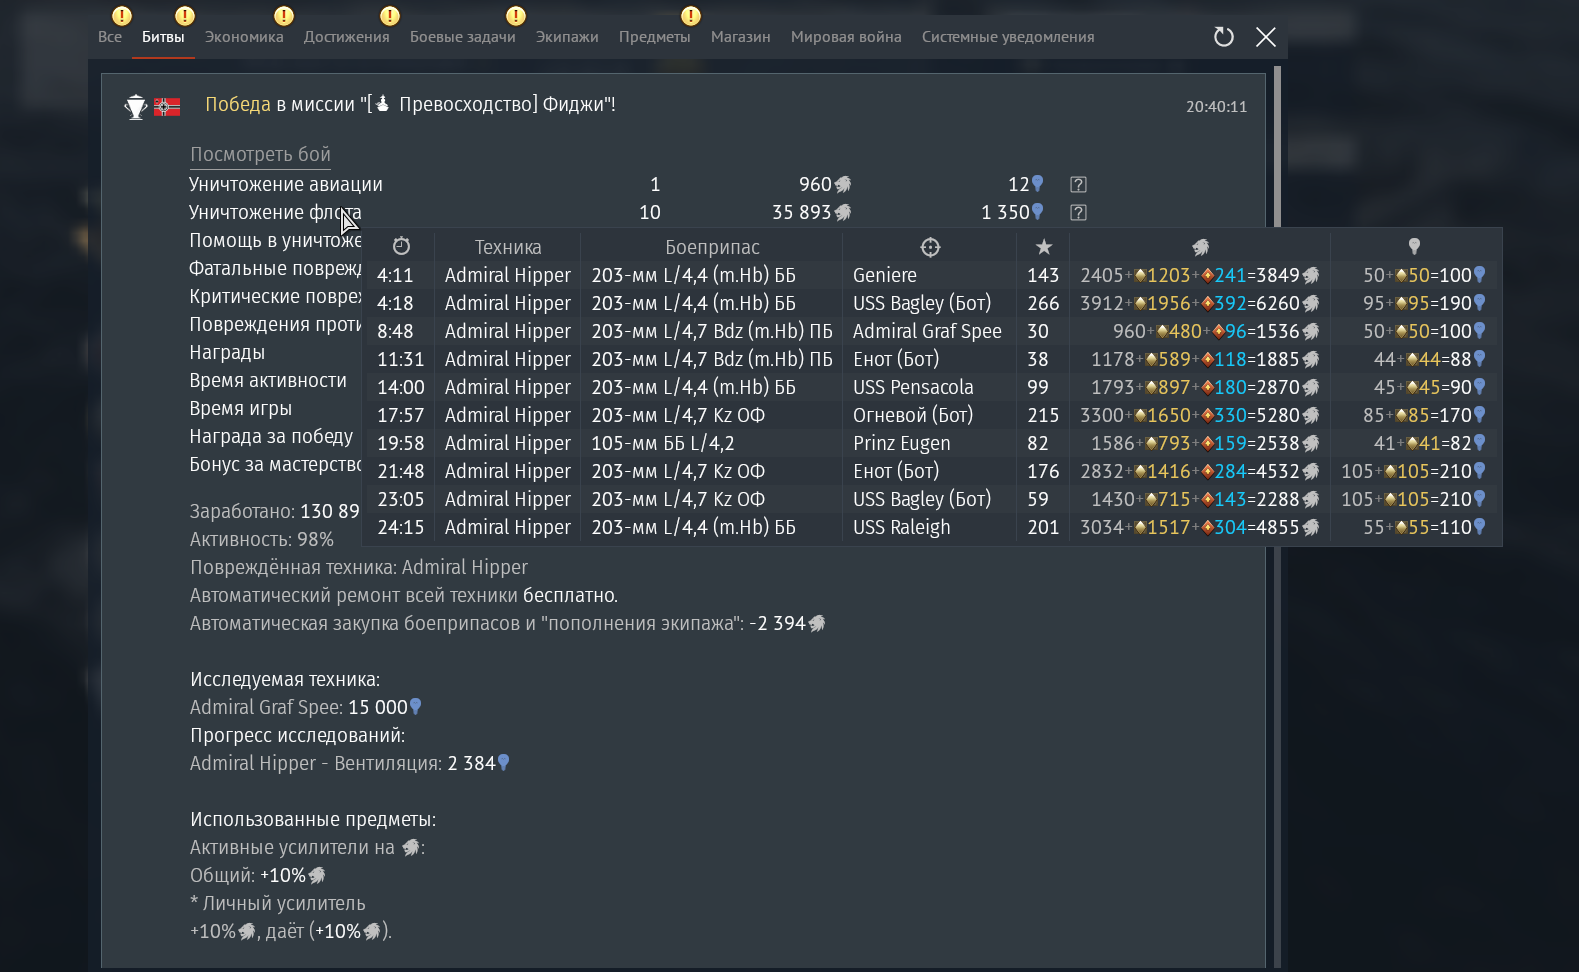This screenshot has width=1579, height=972.
Task: Click the Prinz Eugen target entry
Action: click(902, 443)
